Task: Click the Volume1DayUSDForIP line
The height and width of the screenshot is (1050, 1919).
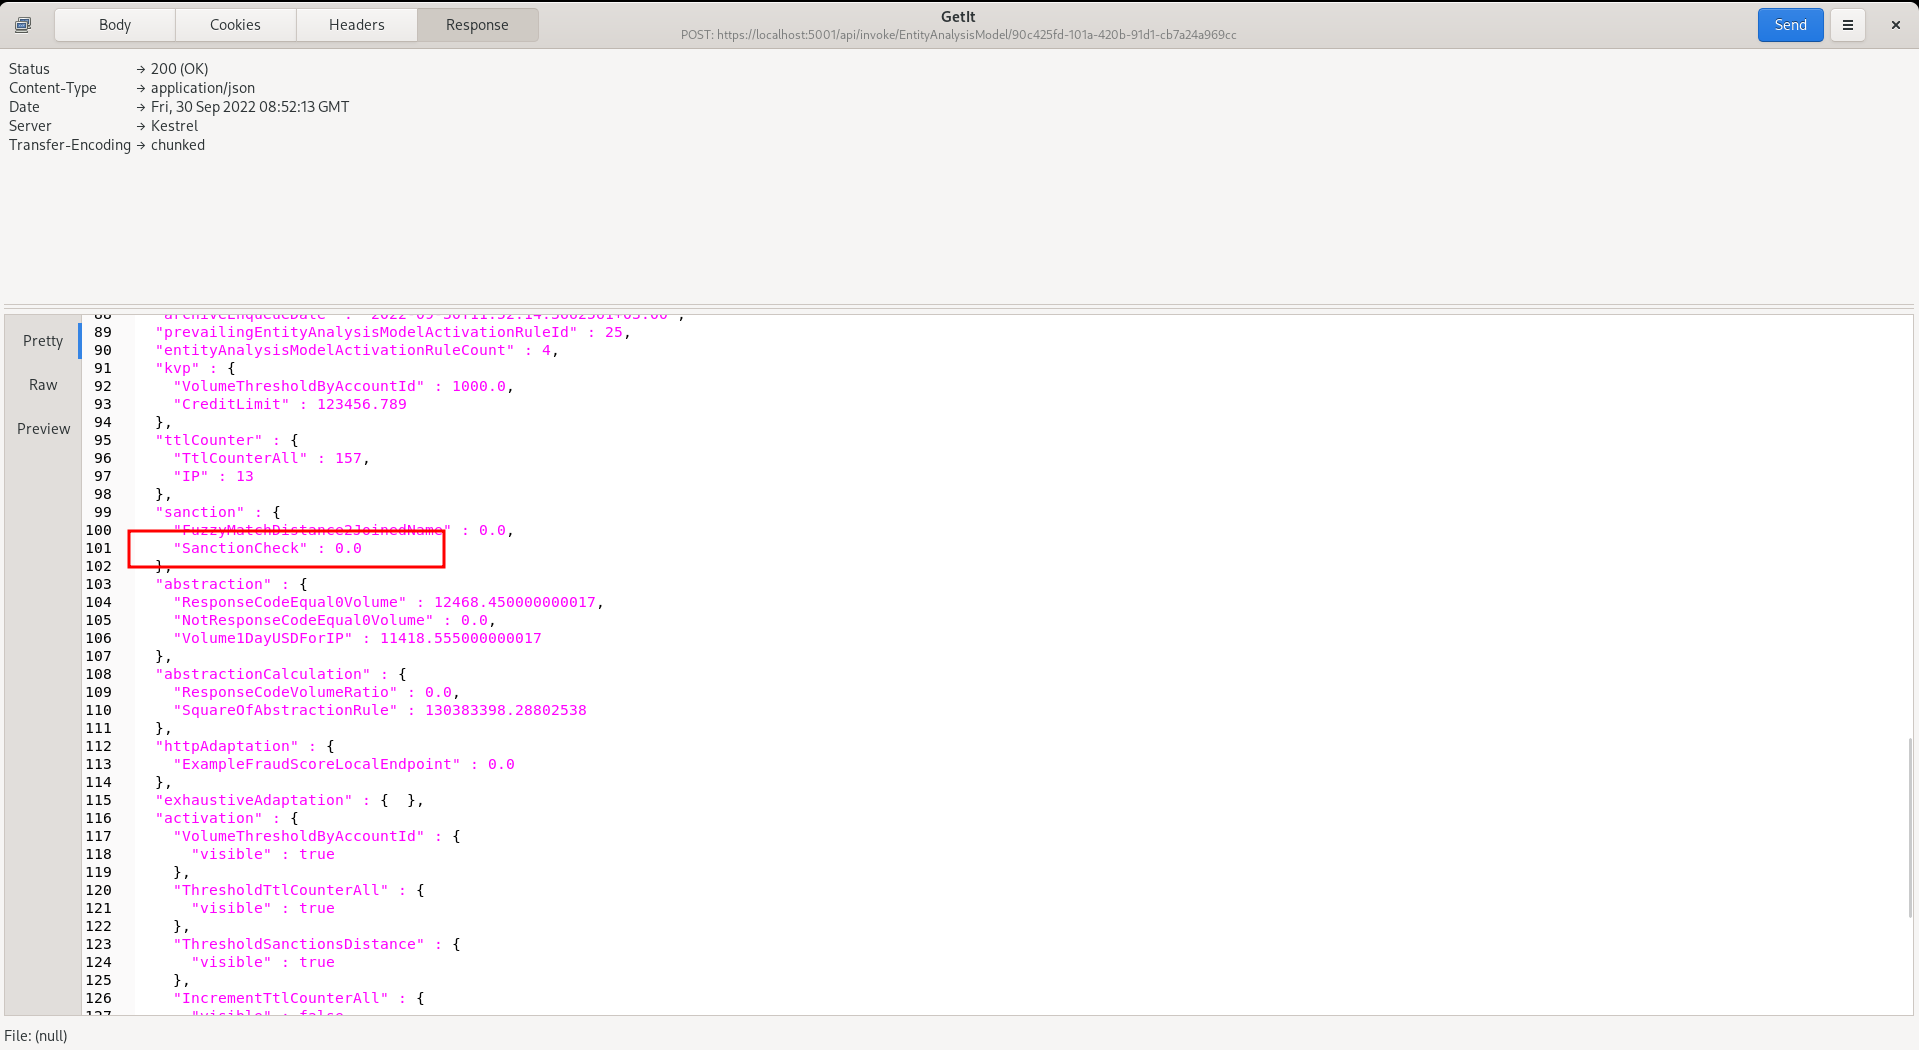Action: (357, 638)
